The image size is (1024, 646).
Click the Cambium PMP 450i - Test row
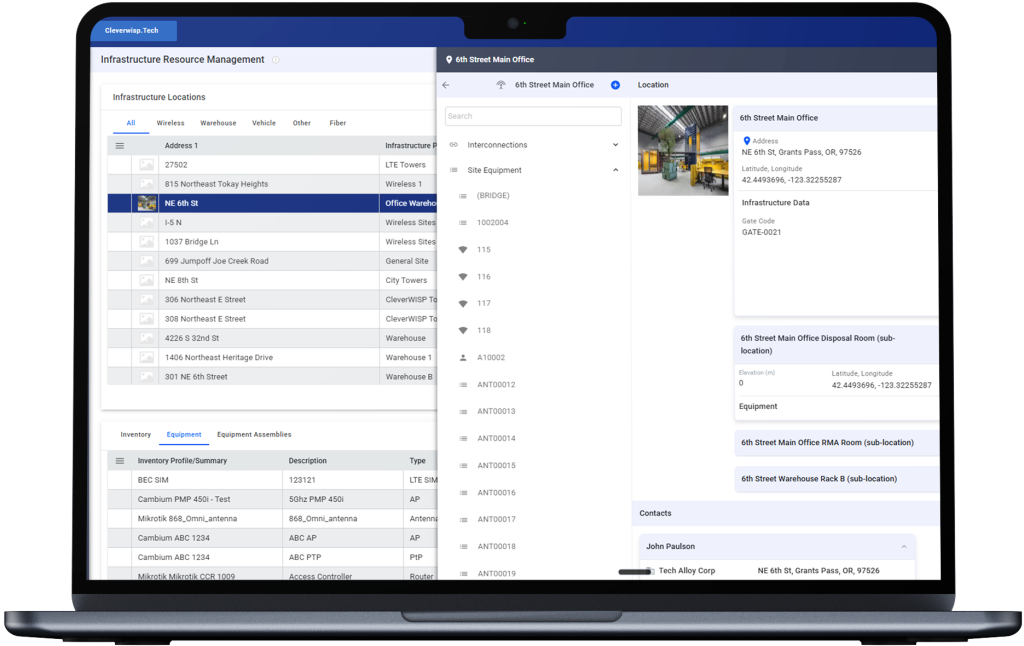272,499
